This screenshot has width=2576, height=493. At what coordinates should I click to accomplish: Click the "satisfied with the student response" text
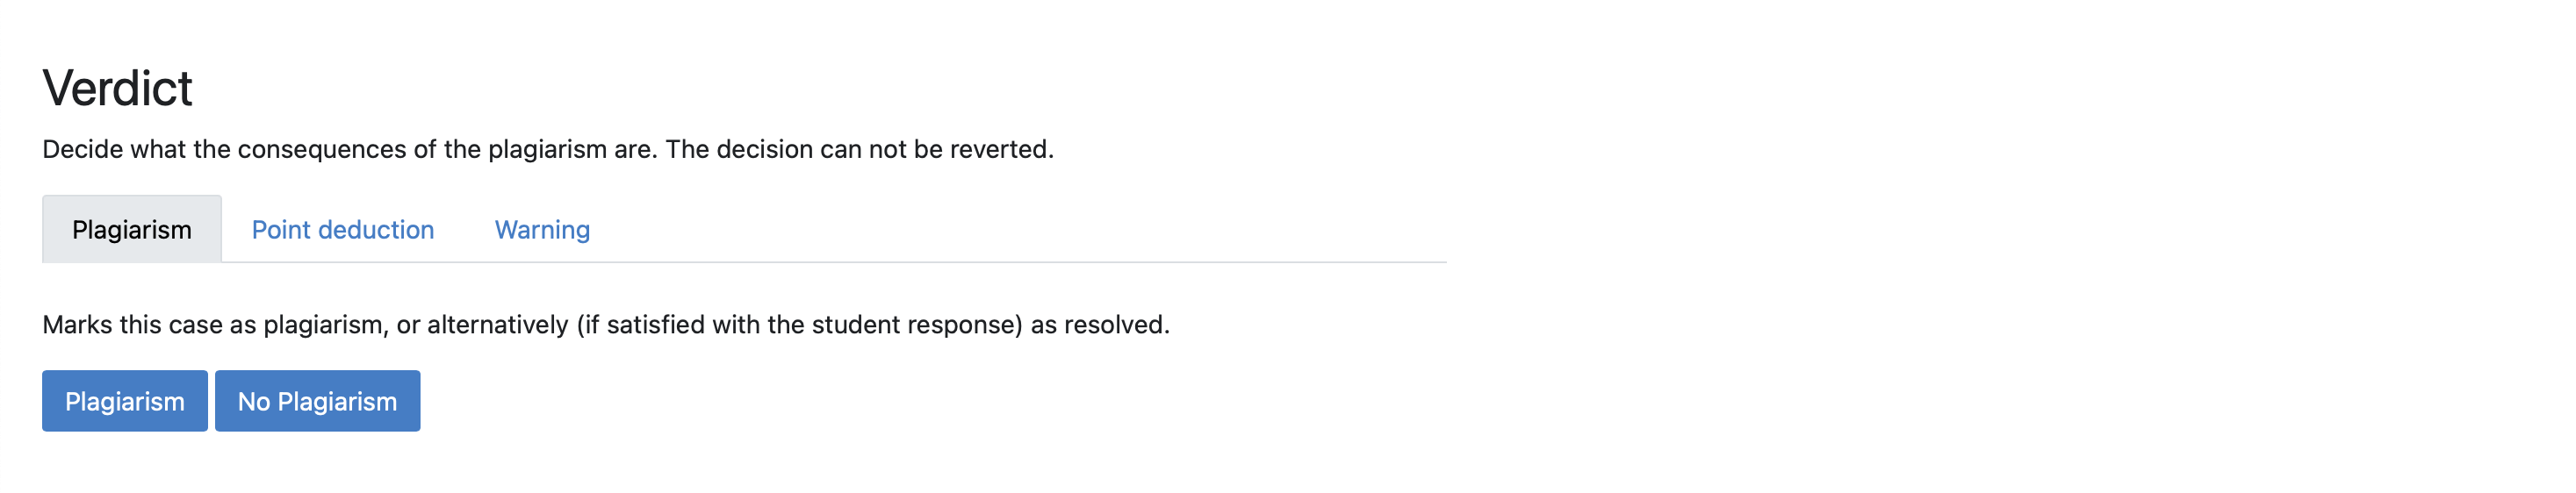814,325
